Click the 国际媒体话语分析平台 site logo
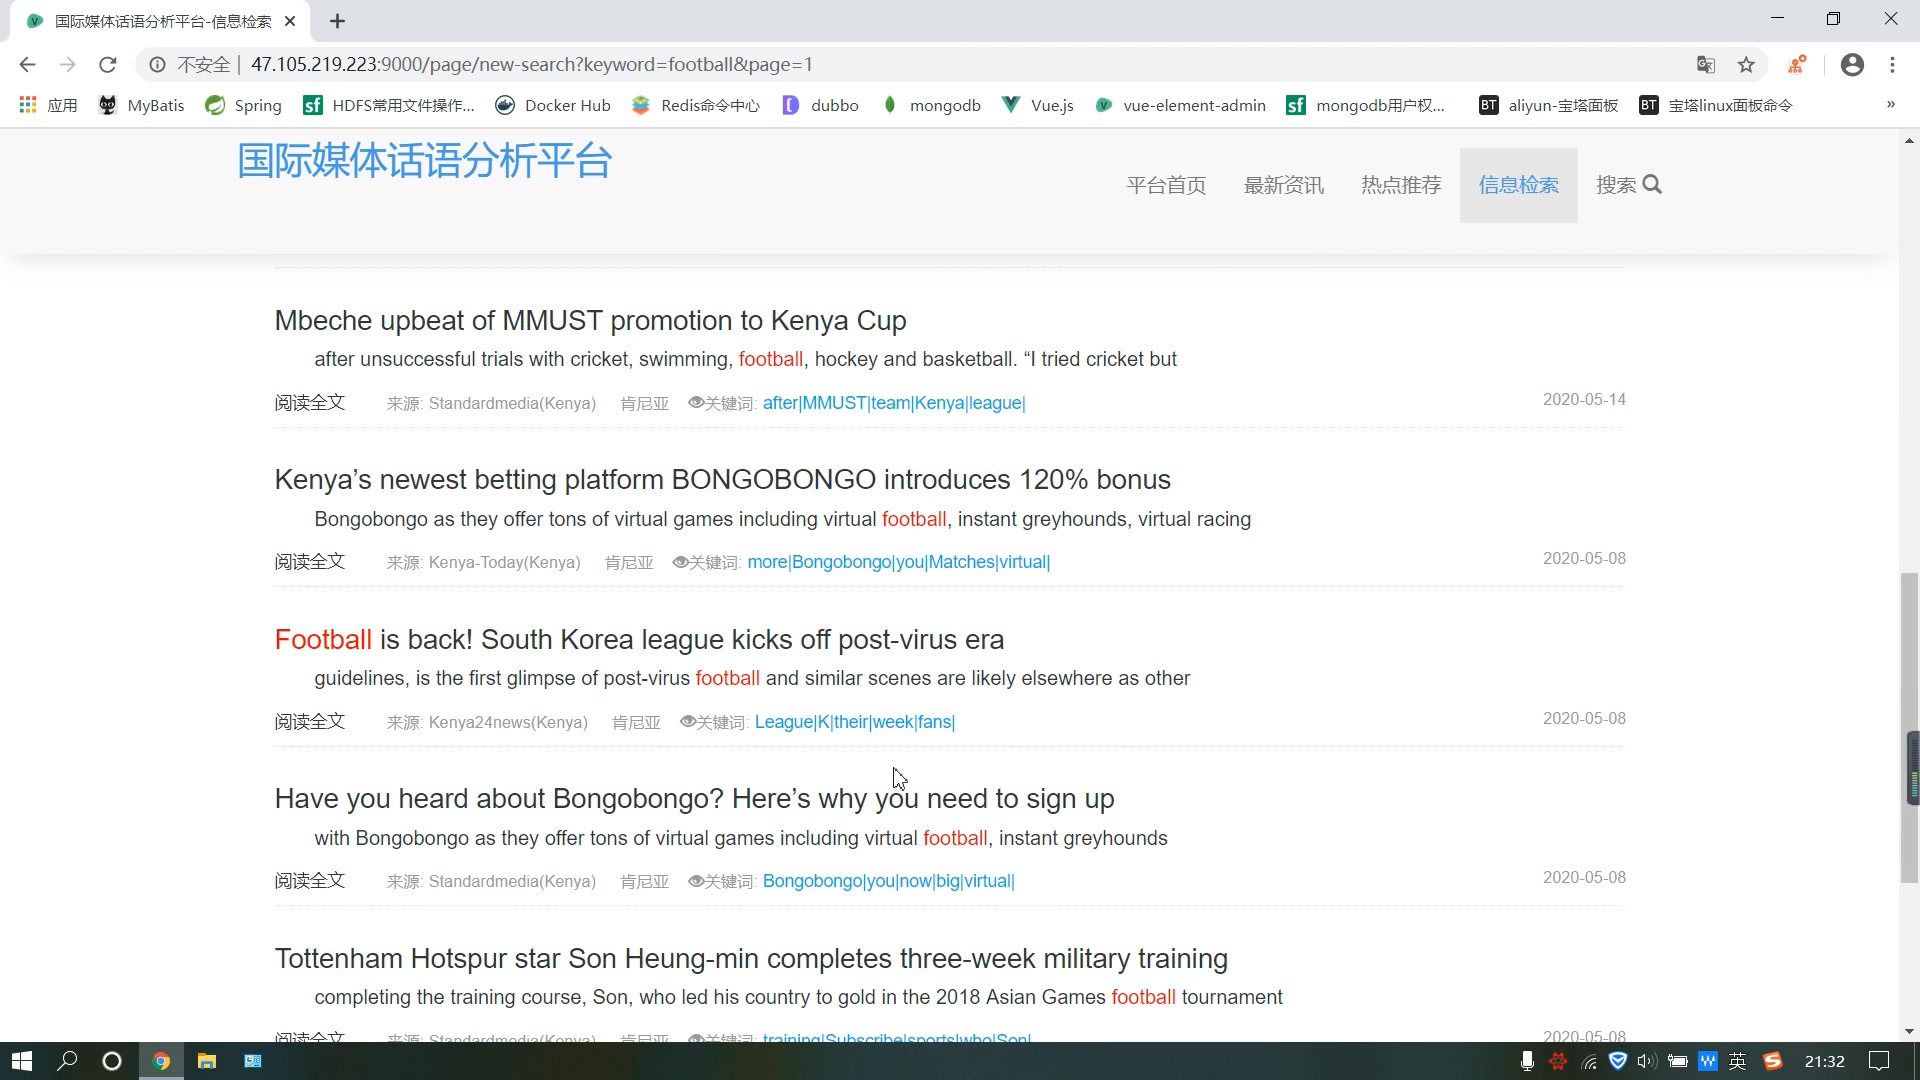The image size is (1920, 1080). 424,161
